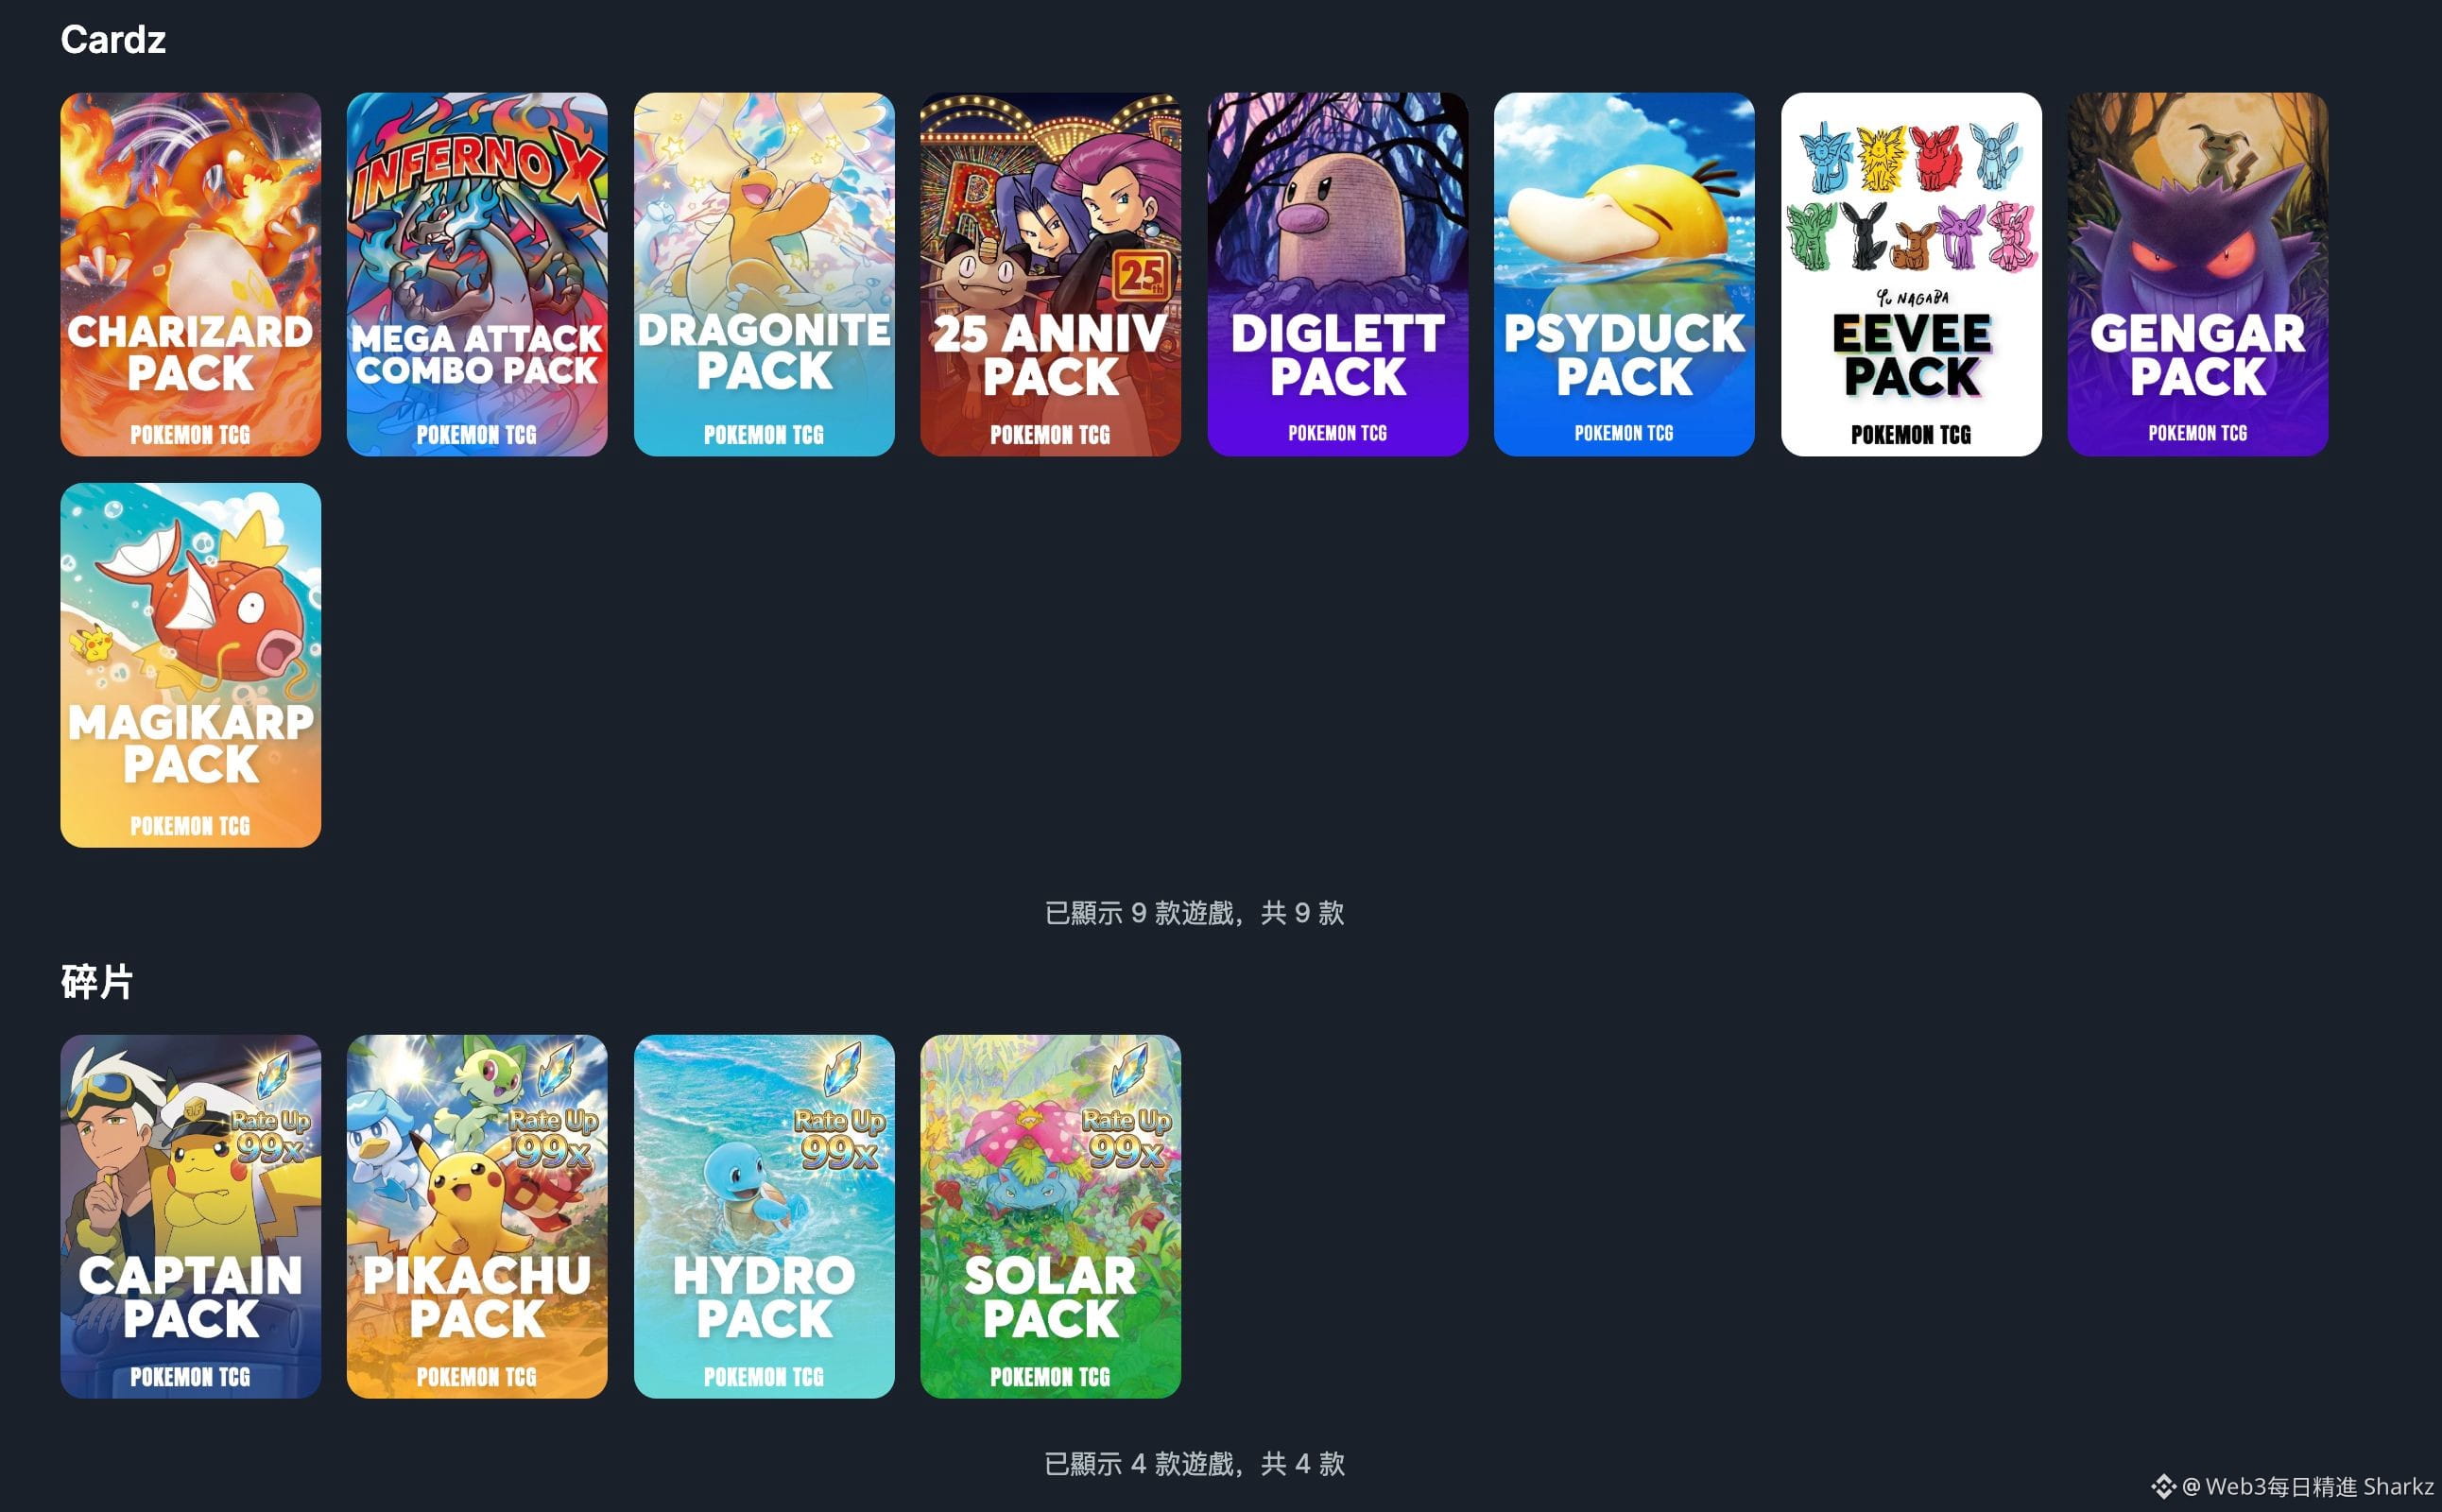
Task: Open the Charizard Pack card
Action: pyautogui.click(x=190, y=274)
